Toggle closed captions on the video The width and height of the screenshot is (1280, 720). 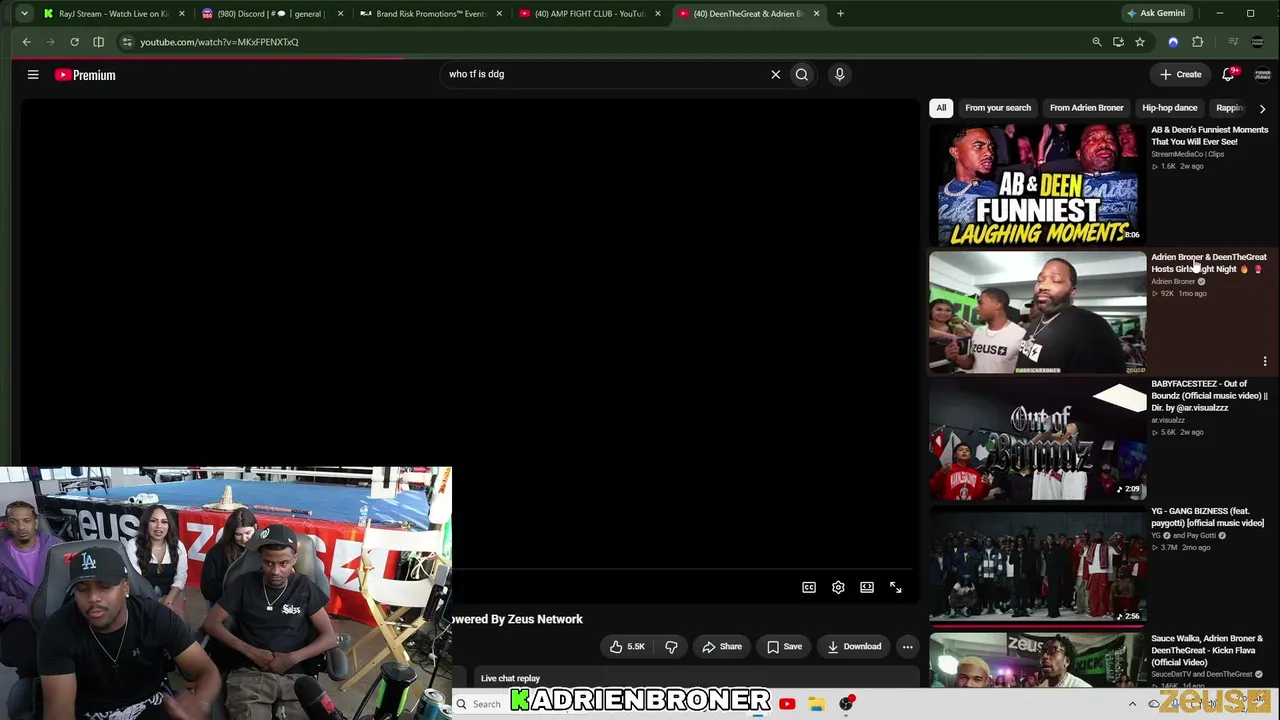[x=809, y=588]
